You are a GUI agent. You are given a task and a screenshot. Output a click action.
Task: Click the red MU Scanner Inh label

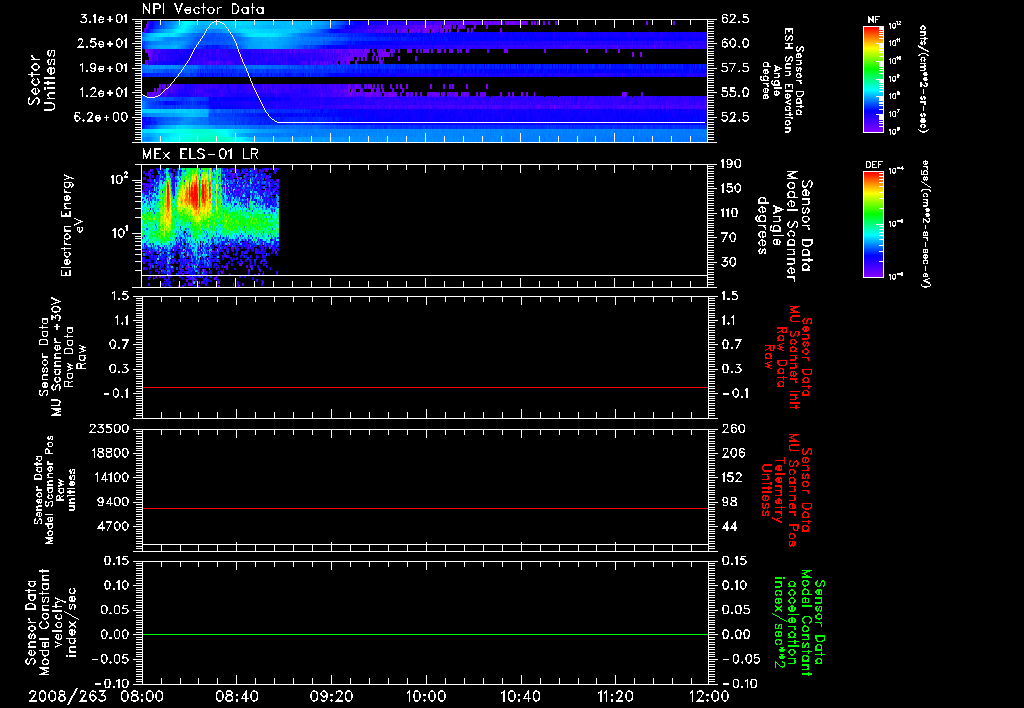click(x=787, y=357)
